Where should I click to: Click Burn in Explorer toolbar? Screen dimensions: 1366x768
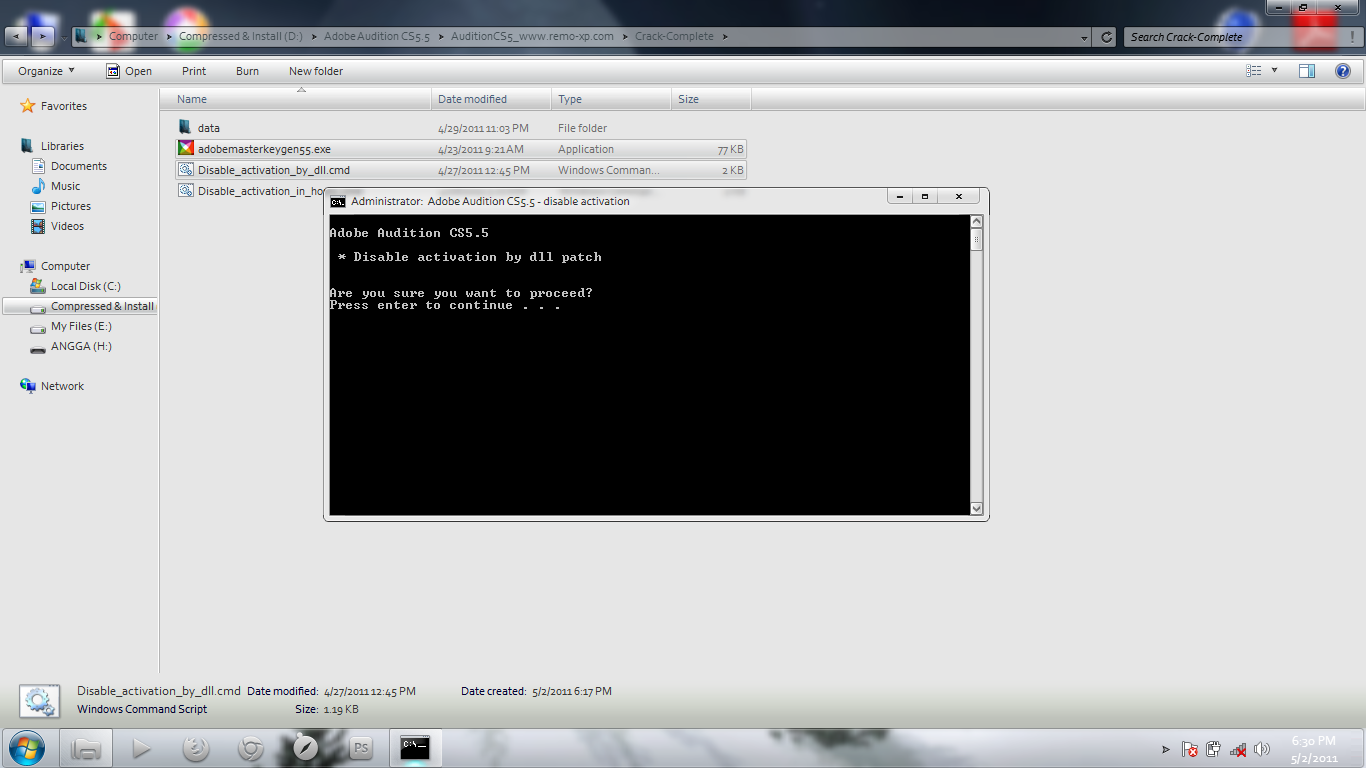point(247,71)
